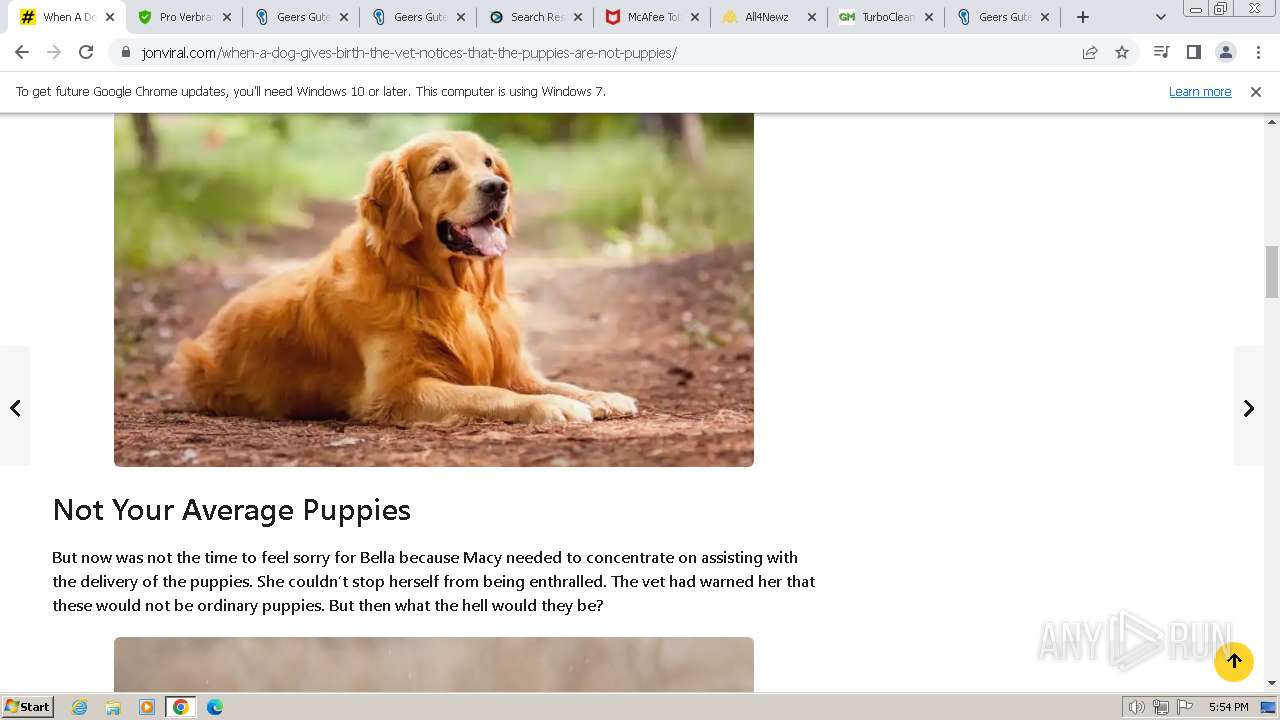
Task: Close the "When A Do" tab
Action: pyautogui.click(x=110, y=17)
